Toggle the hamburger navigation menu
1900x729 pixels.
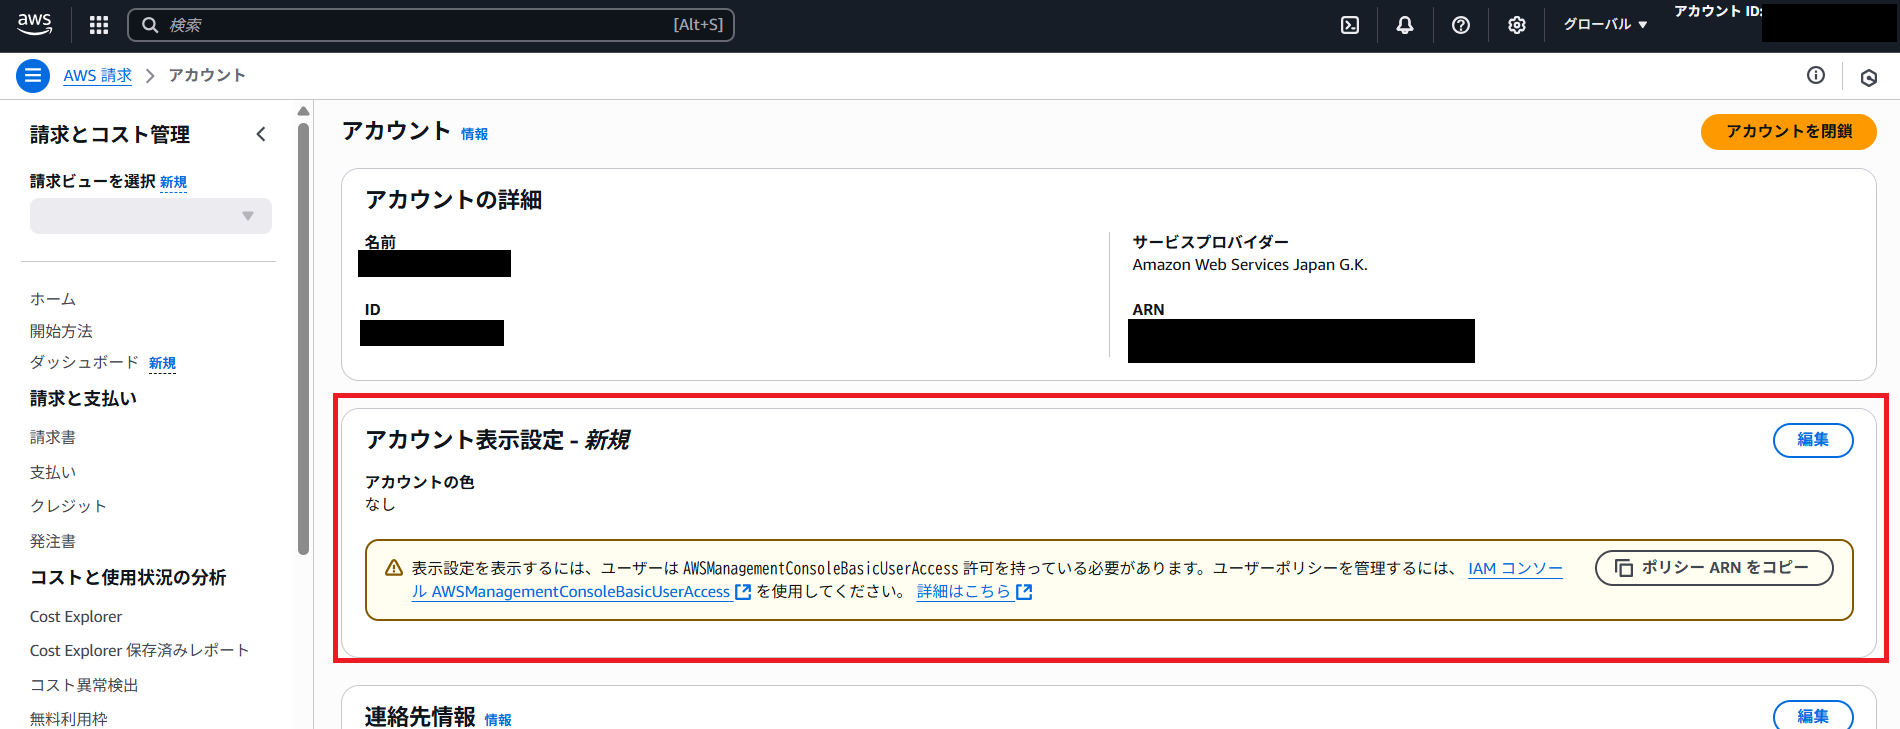(x=33, y=75)
